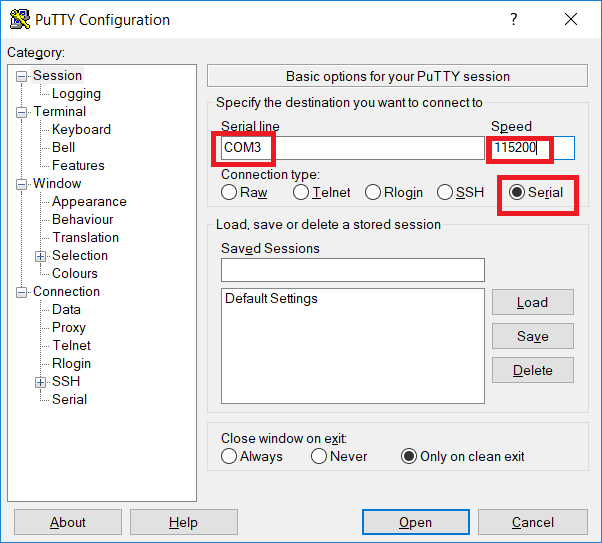The image size is (602, 543).
Task: Click the Cancel button
Action: pyautogui.click(x=533, y=522)
